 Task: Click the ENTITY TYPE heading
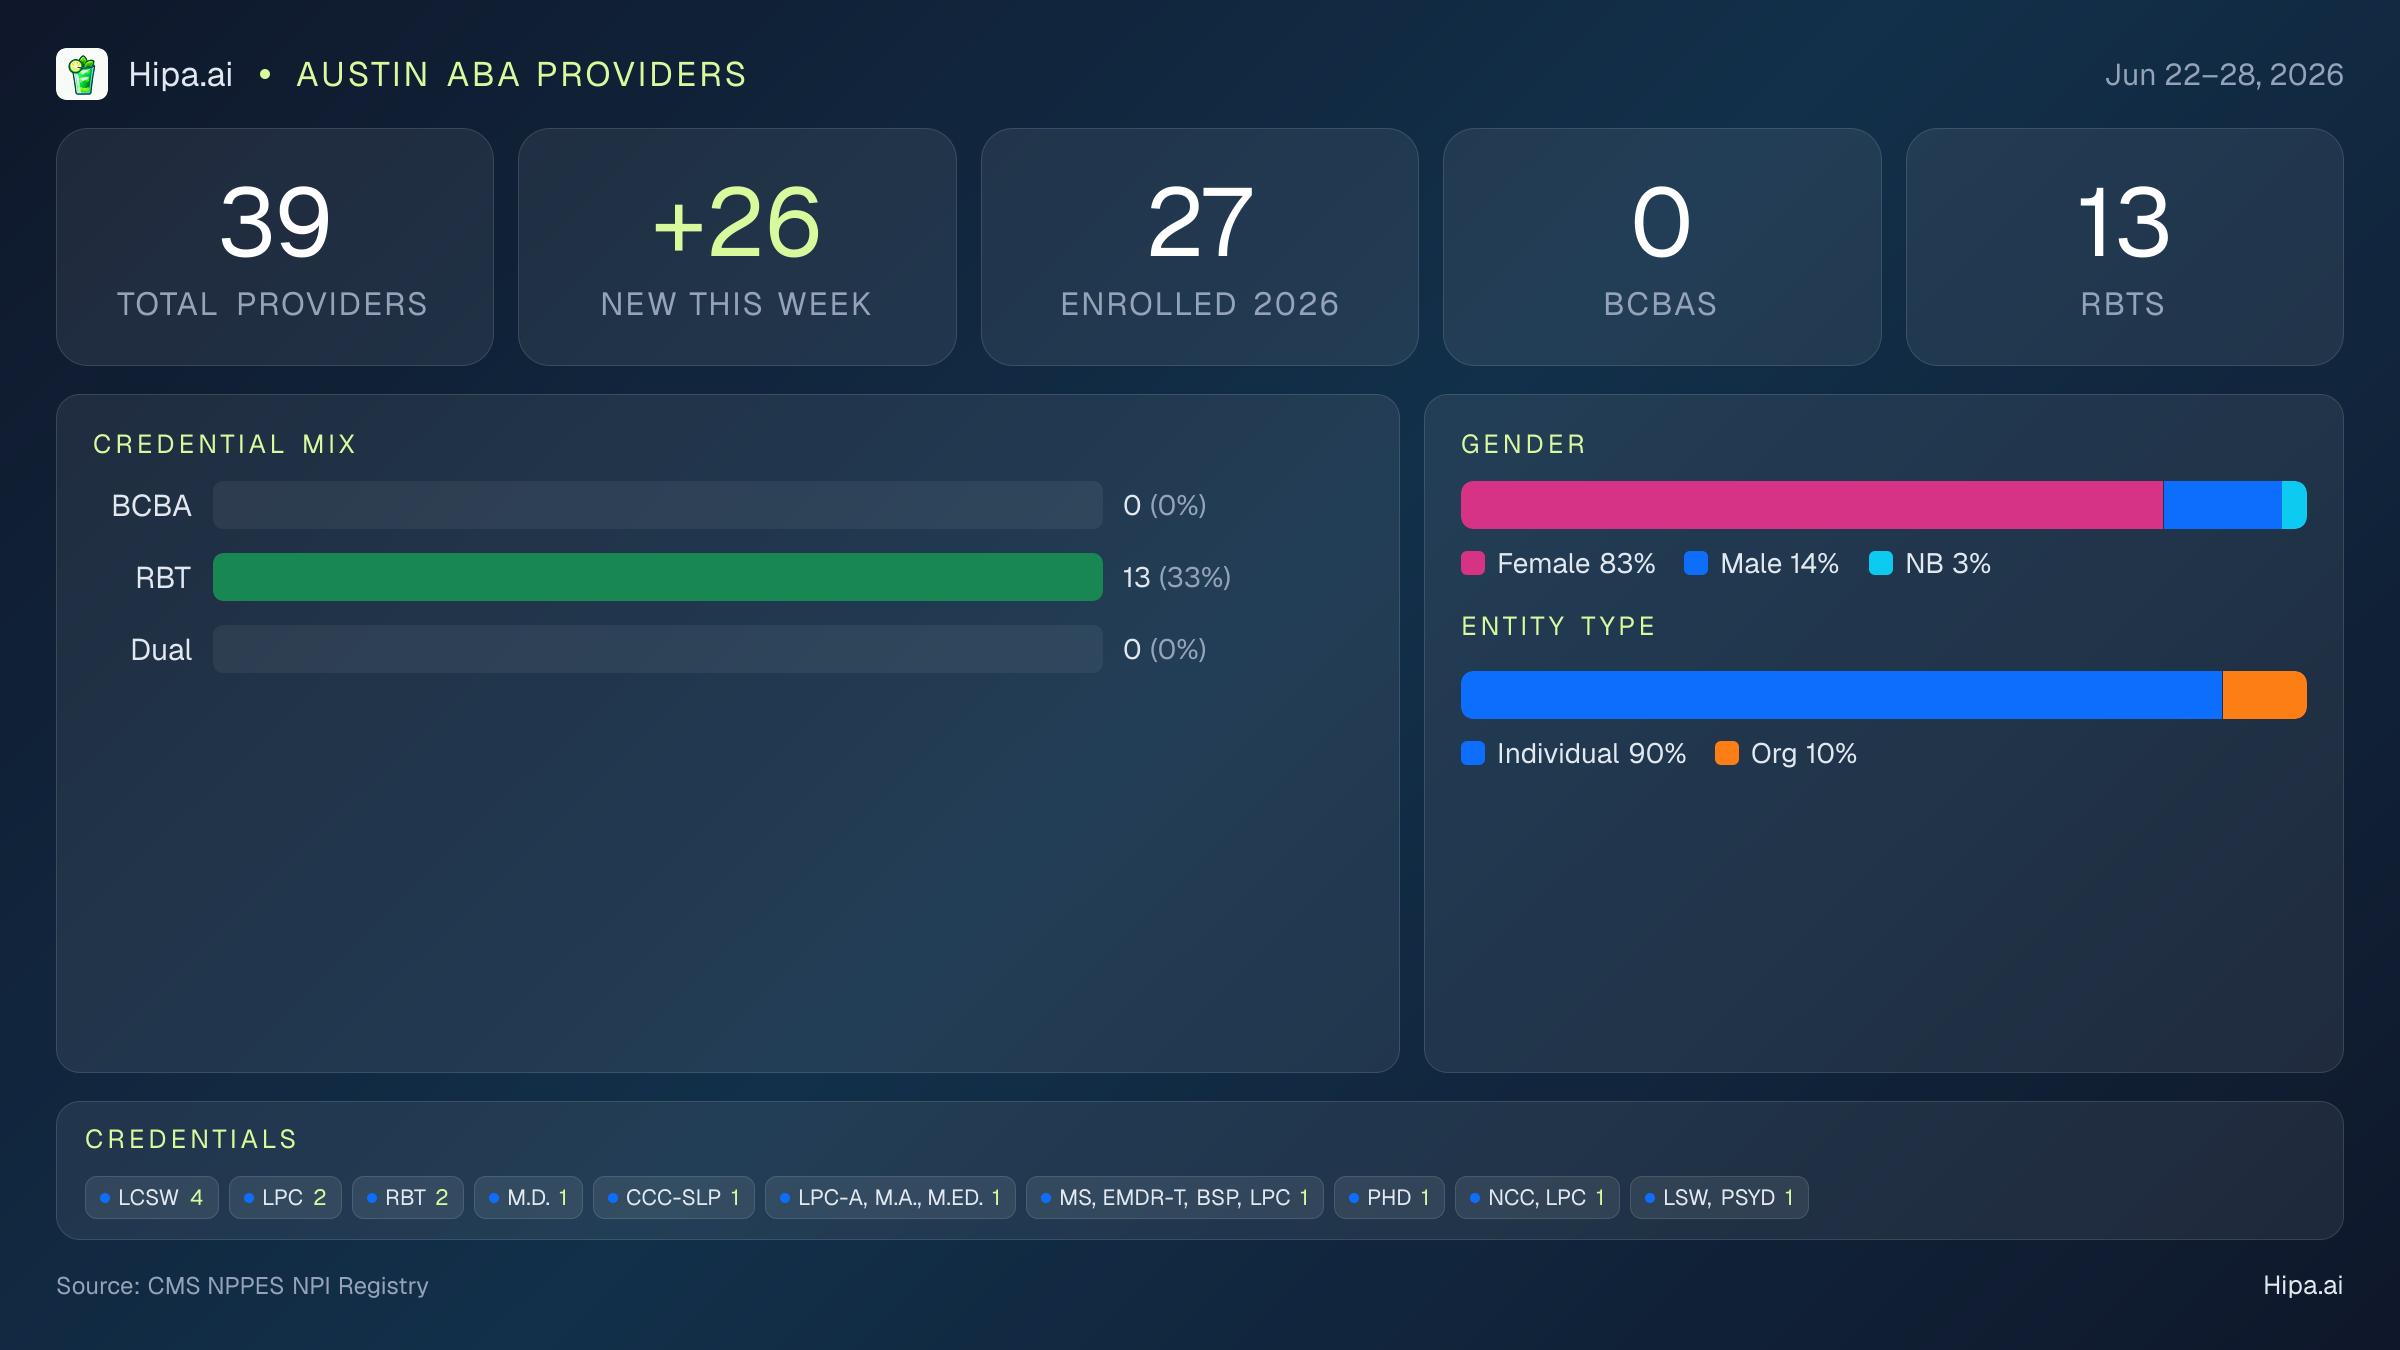tap(1558, 626)
